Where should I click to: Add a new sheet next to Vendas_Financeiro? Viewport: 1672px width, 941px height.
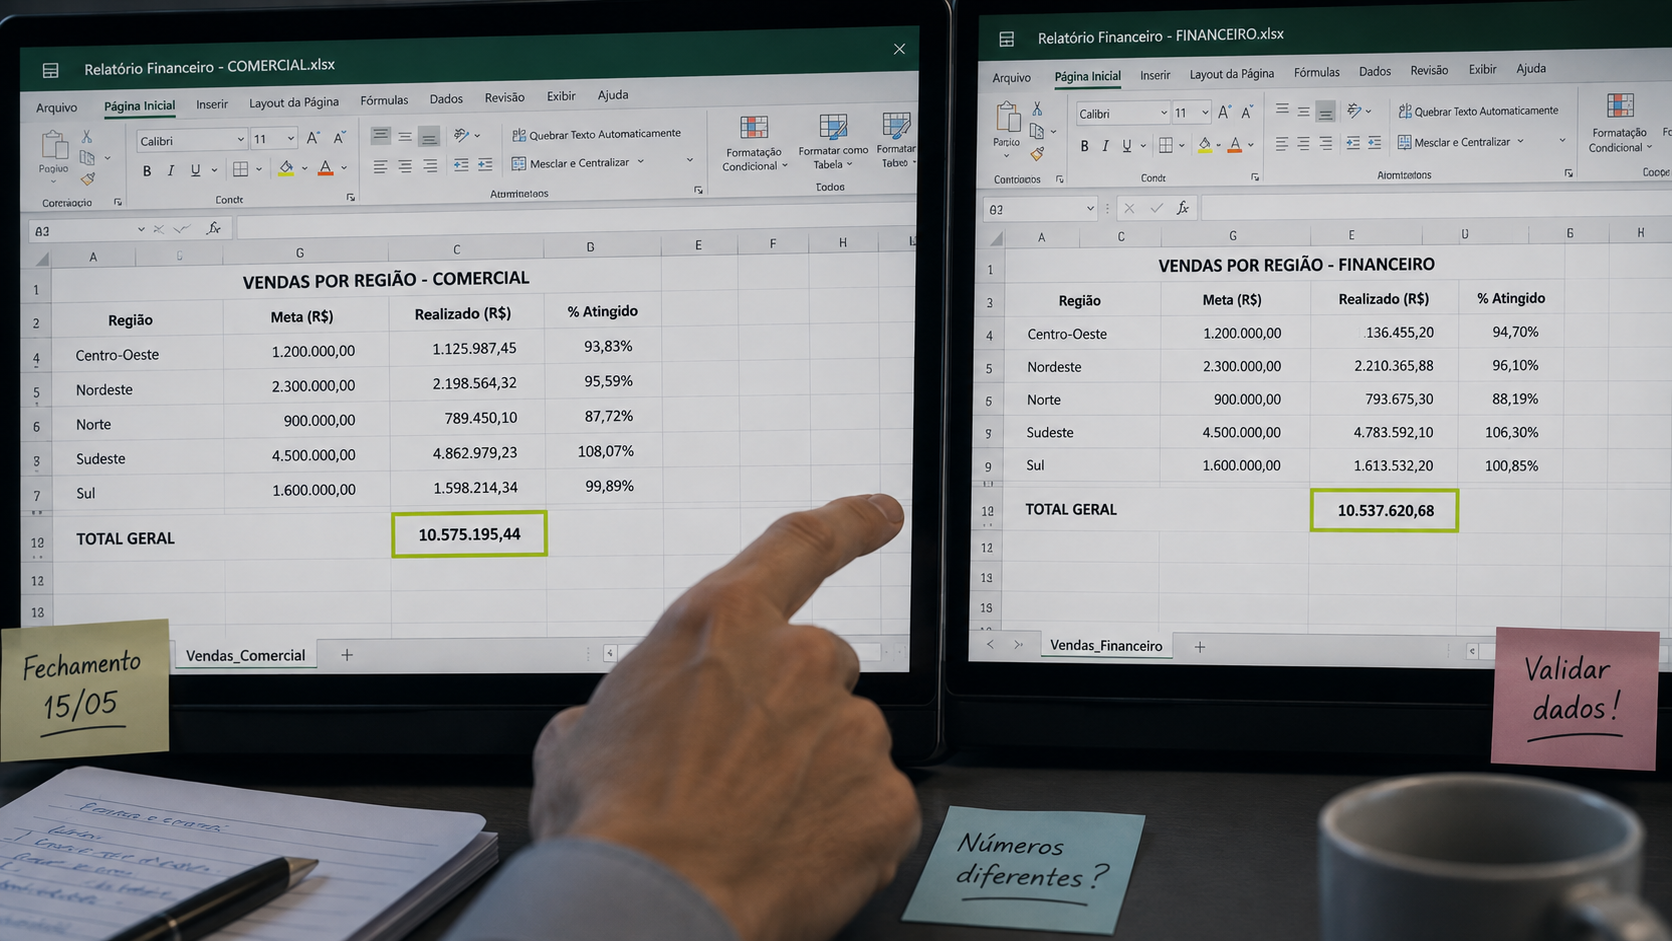click(1199, 647)
